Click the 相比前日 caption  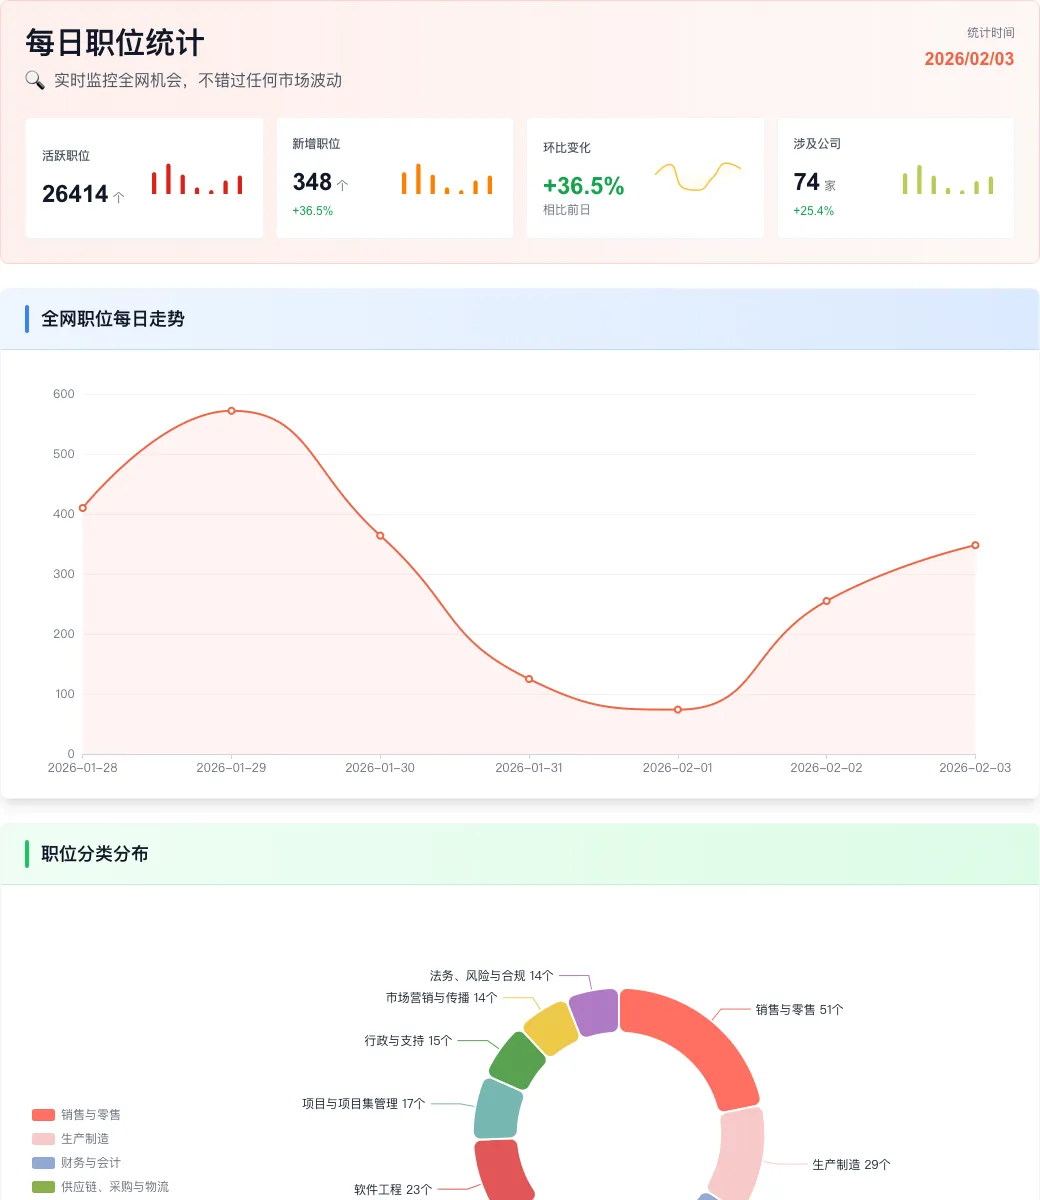(x=567, y=210)
